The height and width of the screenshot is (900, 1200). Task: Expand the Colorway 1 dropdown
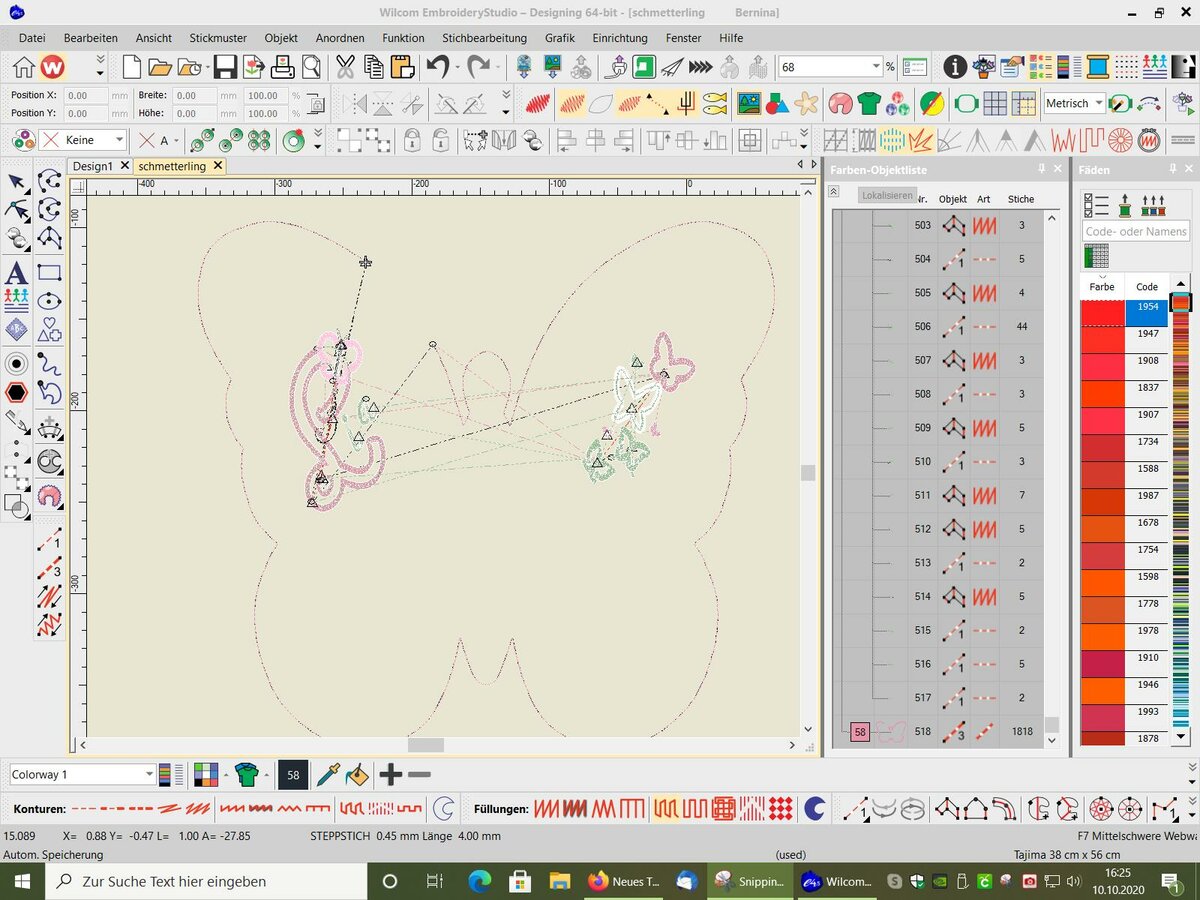(150, 774)
